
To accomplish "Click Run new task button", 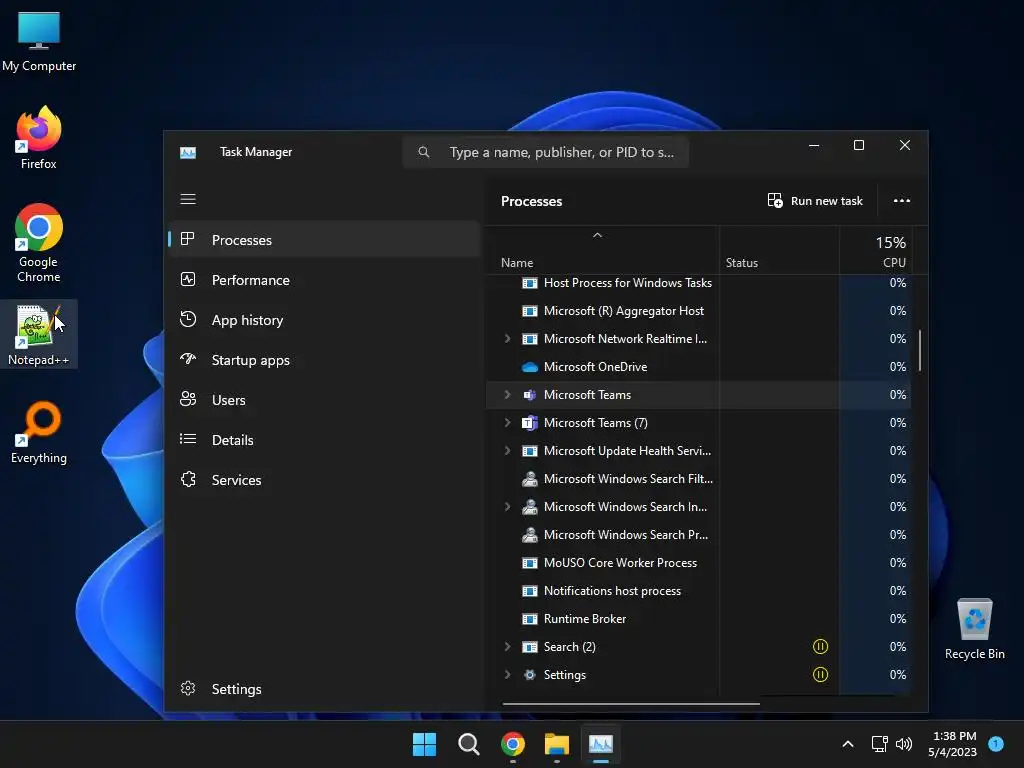I will point(815,200).
